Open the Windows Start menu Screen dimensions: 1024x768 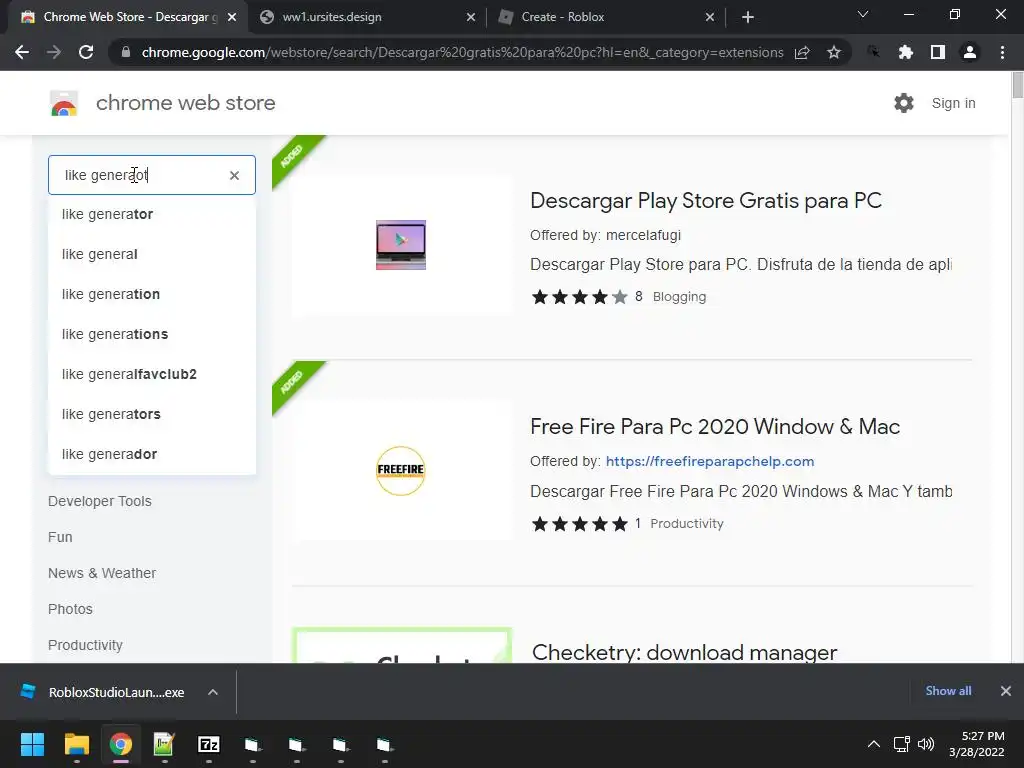point(32,744)
